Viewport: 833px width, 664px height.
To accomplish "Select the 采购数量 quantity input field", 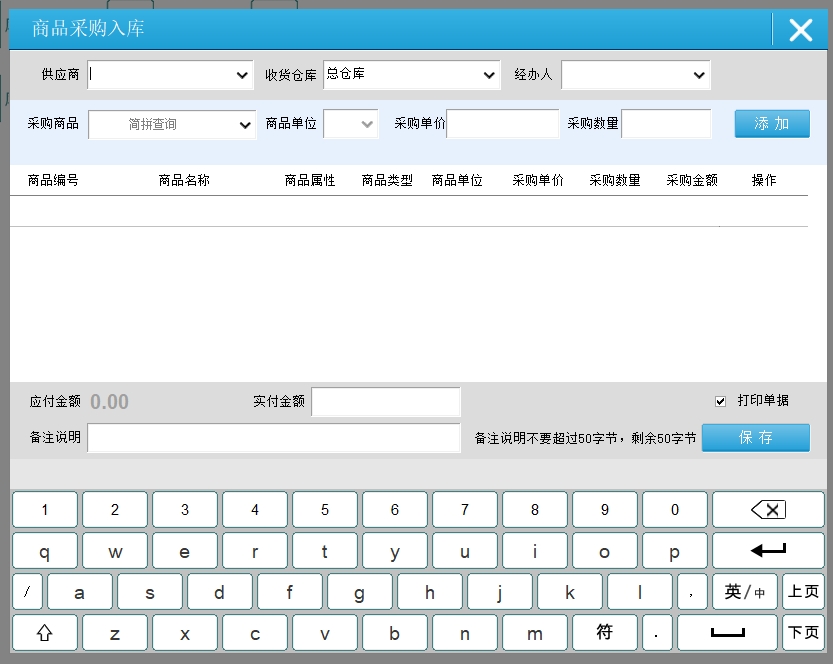I will pyautogui.click(x=666, y=124).
